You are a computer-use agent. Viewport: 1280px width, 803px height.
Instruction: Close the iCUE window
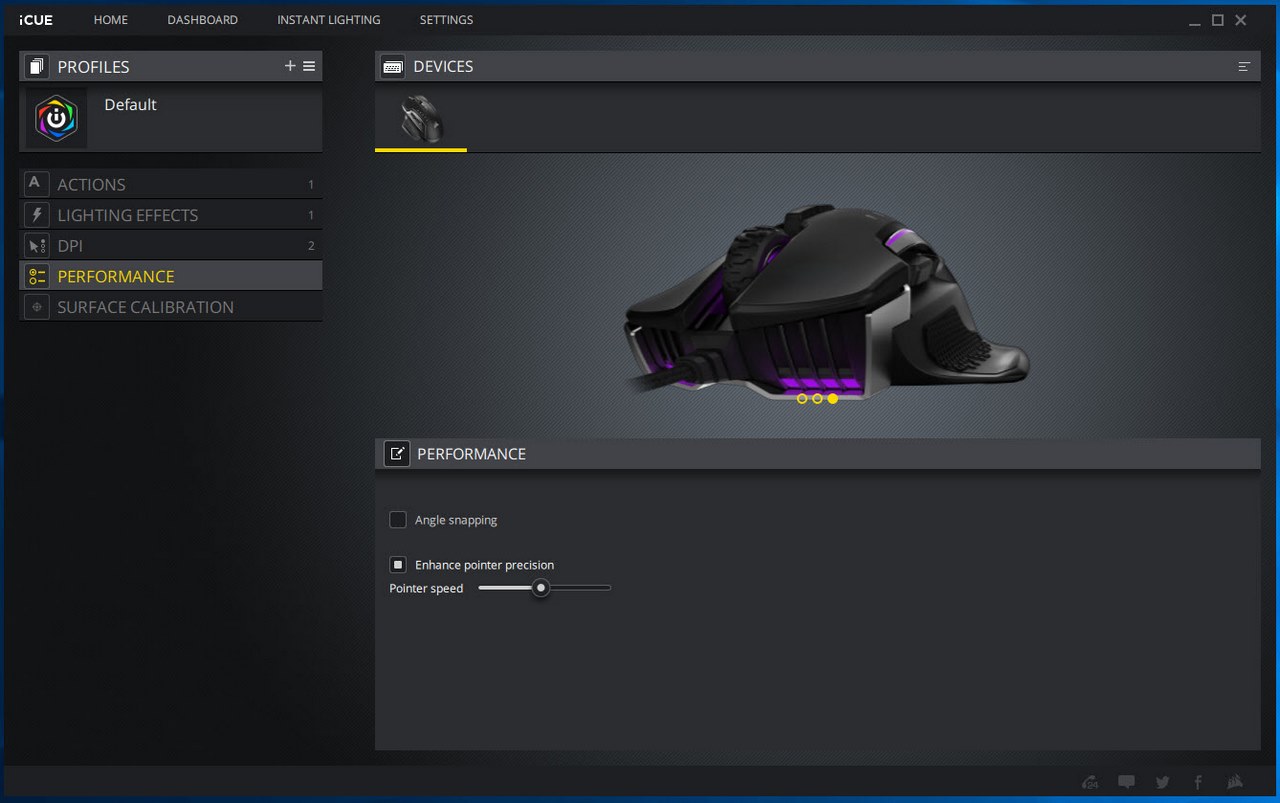[x=1241, y=20]
